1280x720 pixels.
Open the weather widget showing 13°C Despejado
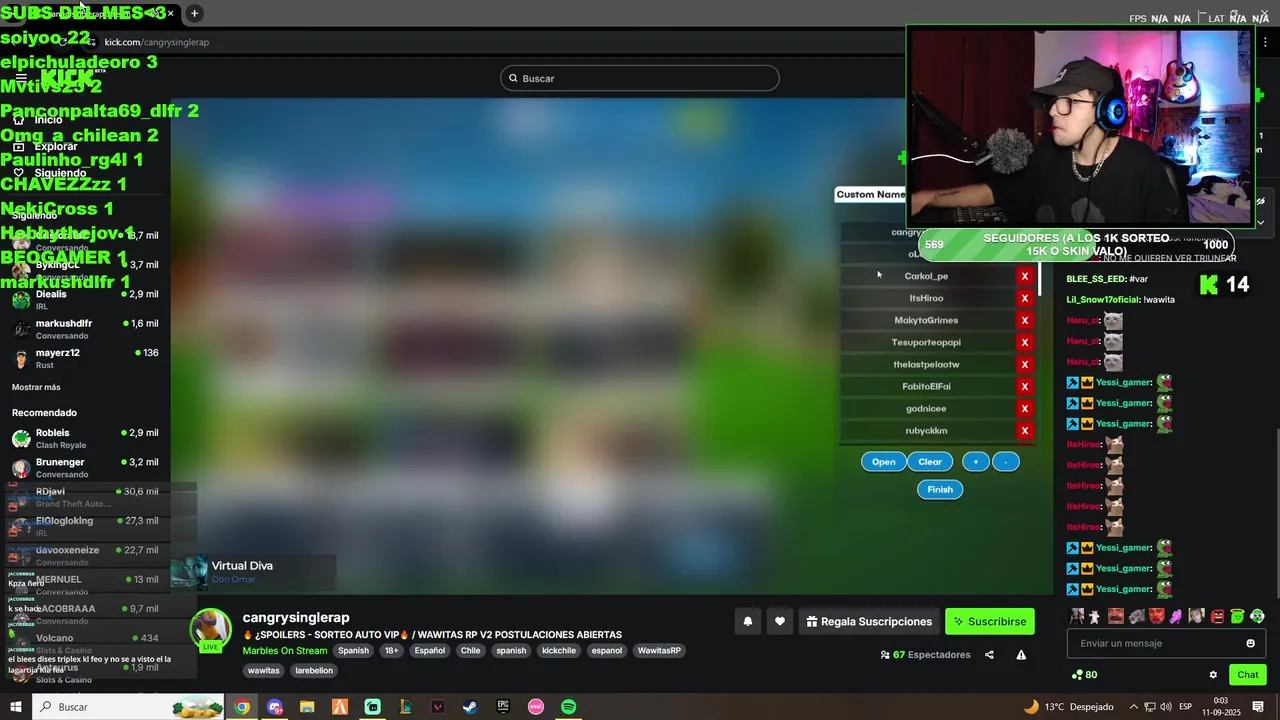click(x=1070, y=707)
